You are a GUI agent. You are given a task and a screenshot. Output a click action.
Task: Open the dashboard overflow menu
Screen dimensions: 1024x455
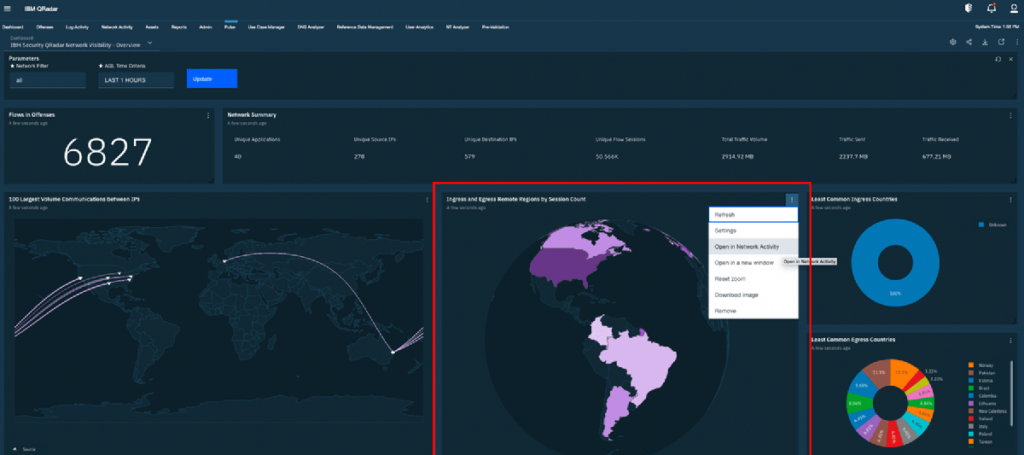point(1017,42)
